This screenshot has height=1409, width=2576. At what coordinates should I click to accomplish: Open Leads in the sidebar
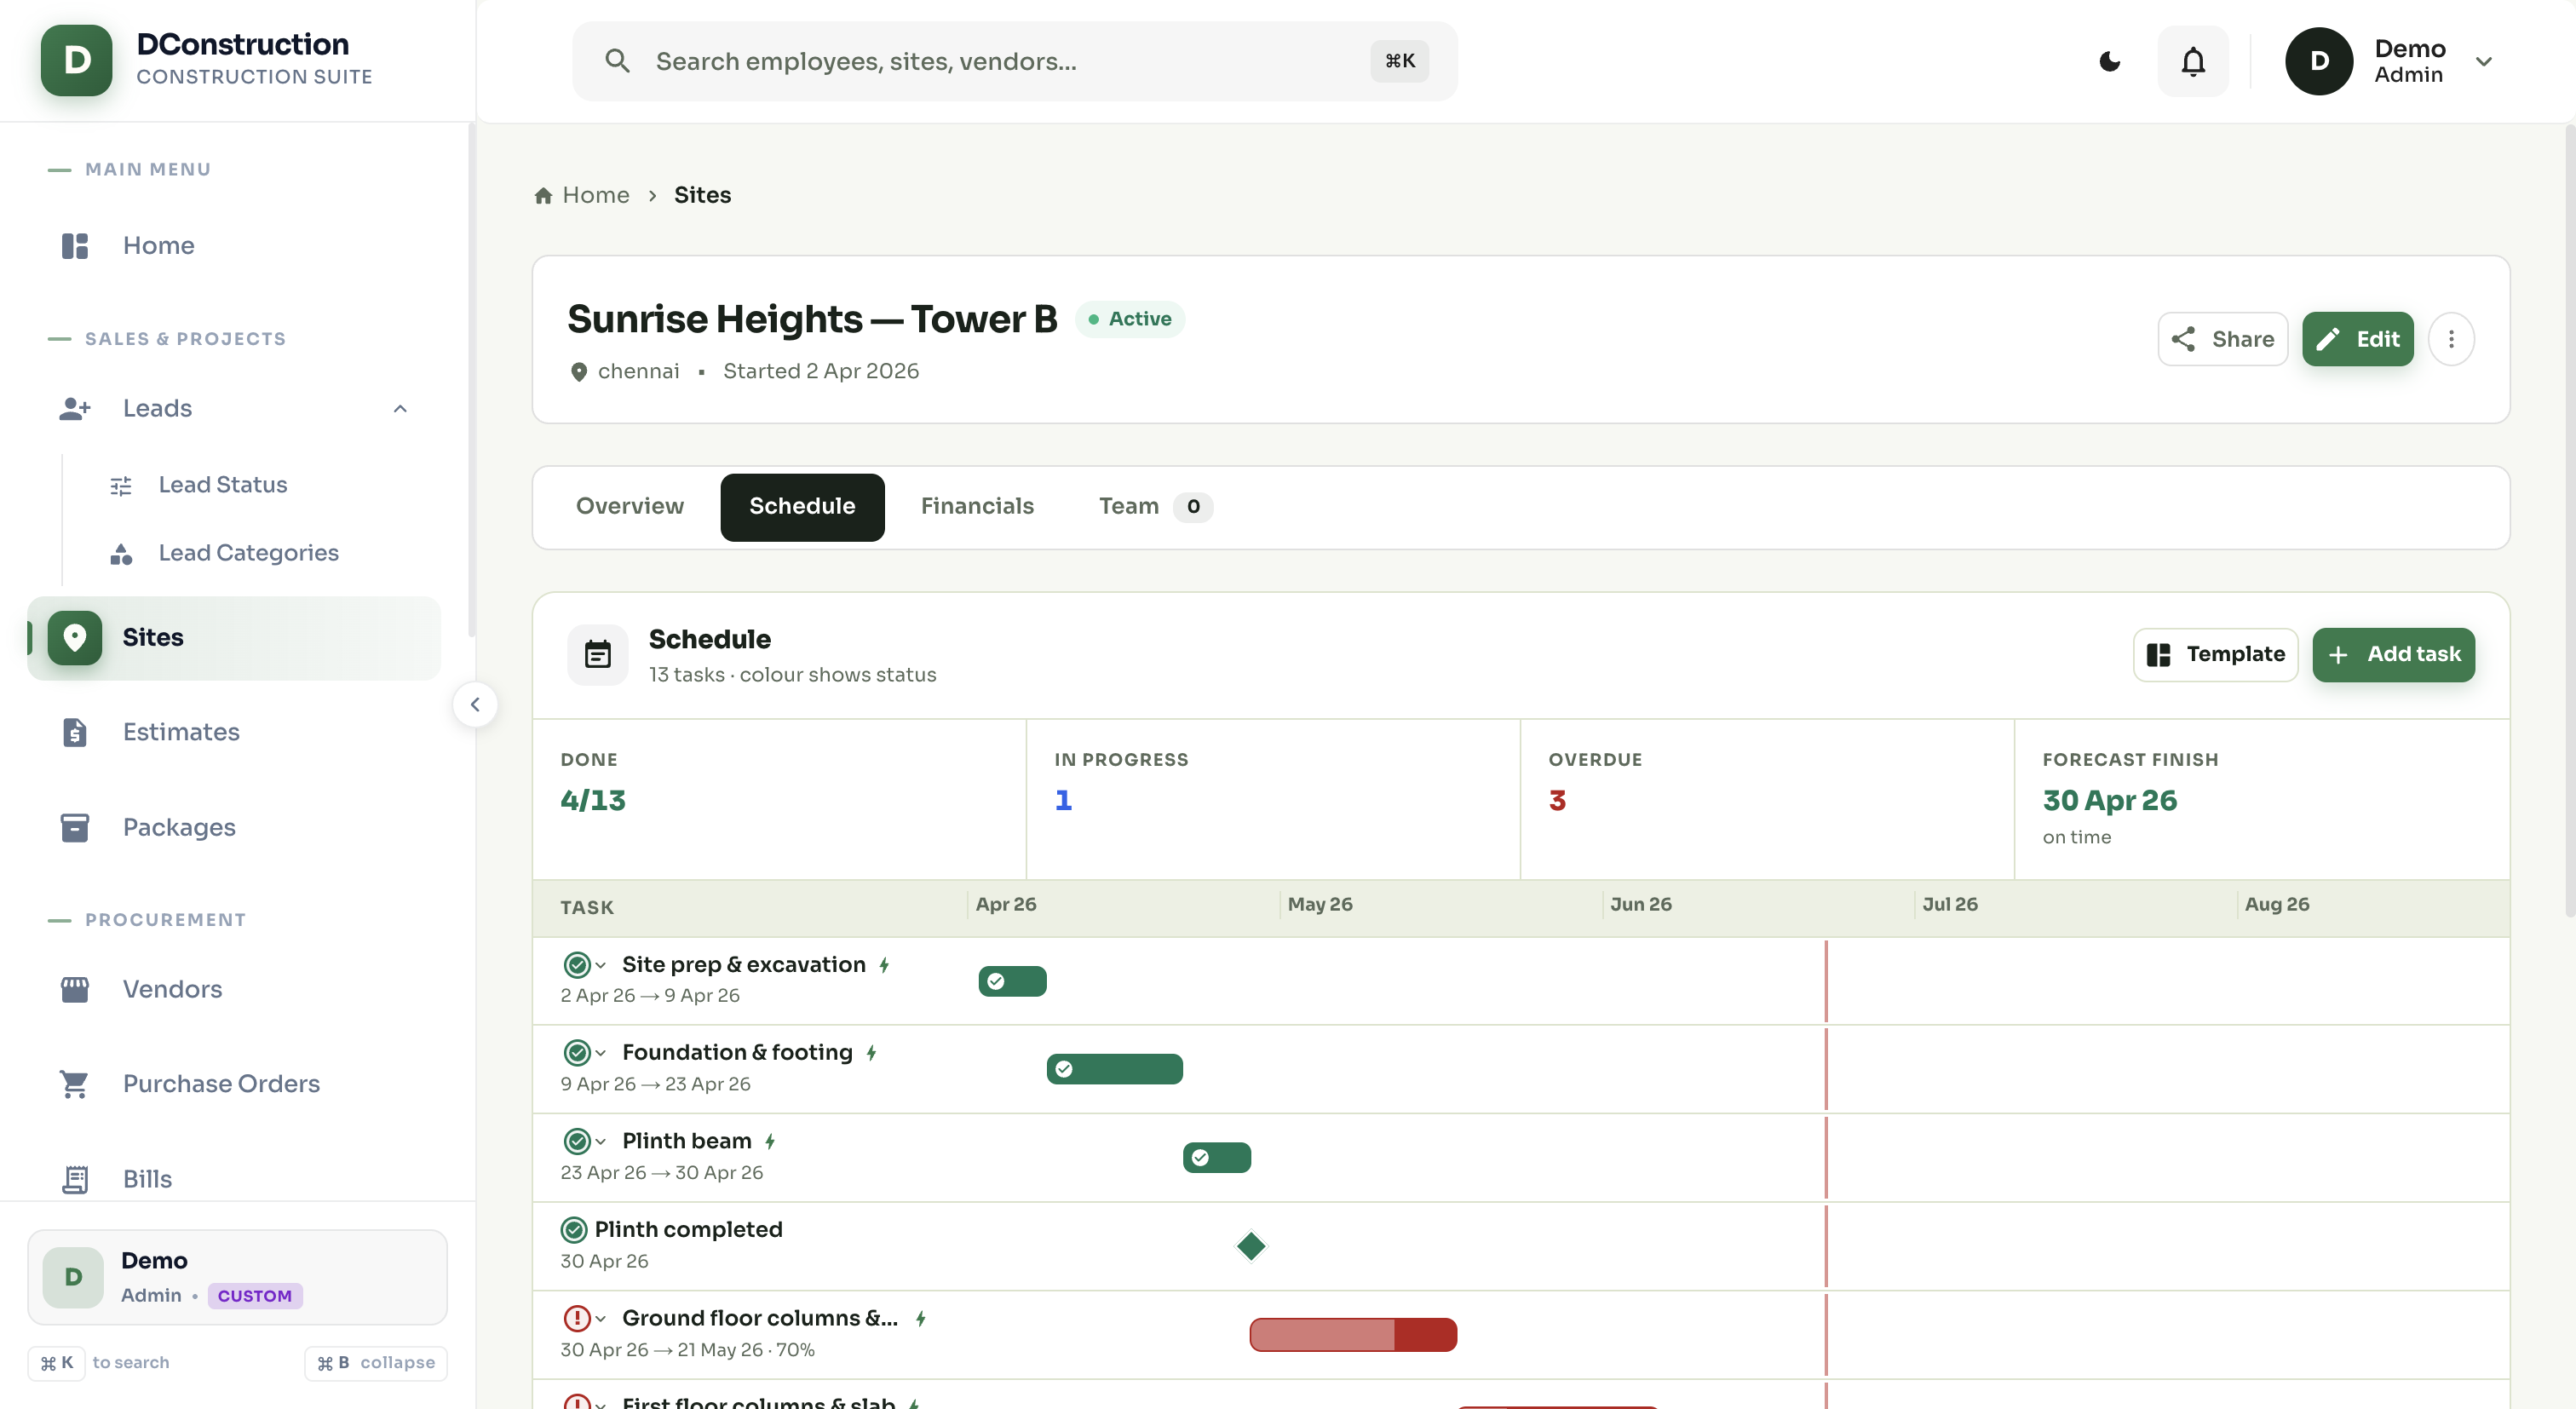[x=234, y=408]
